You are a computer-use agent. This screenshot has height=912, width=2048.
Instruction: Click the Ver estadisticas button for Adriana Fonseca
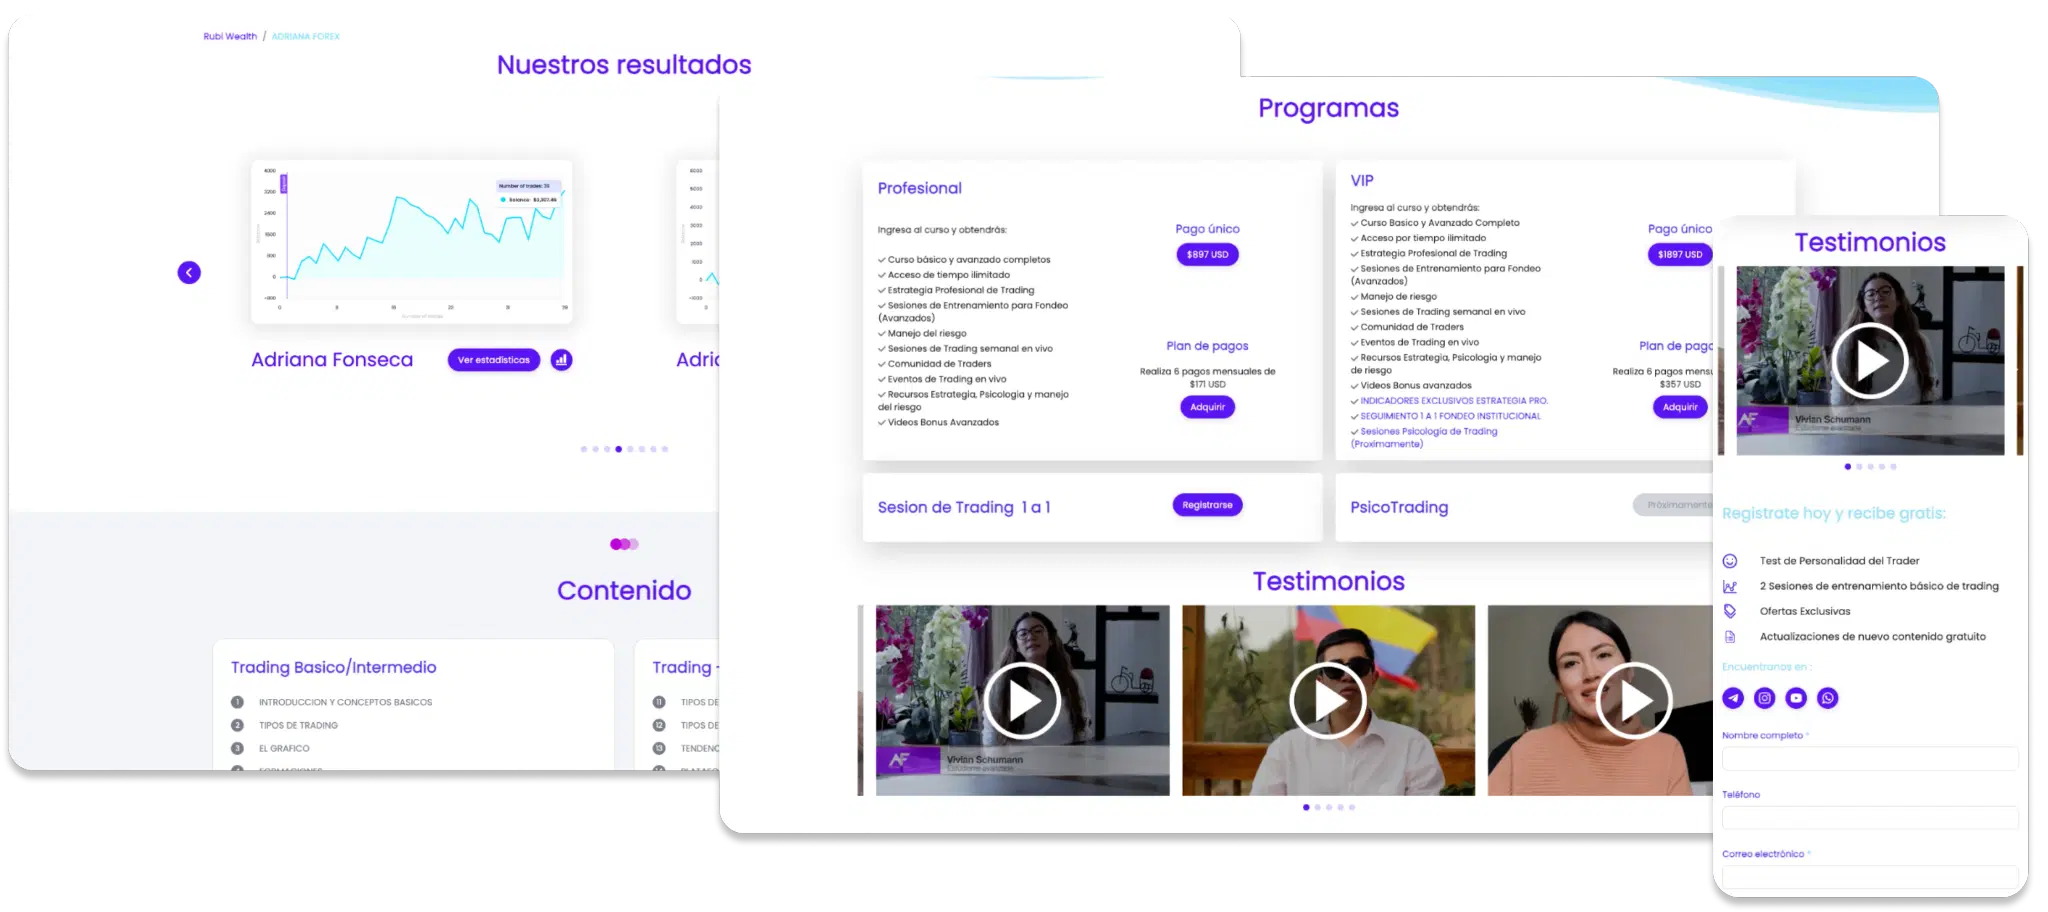(x=494, y=360)
